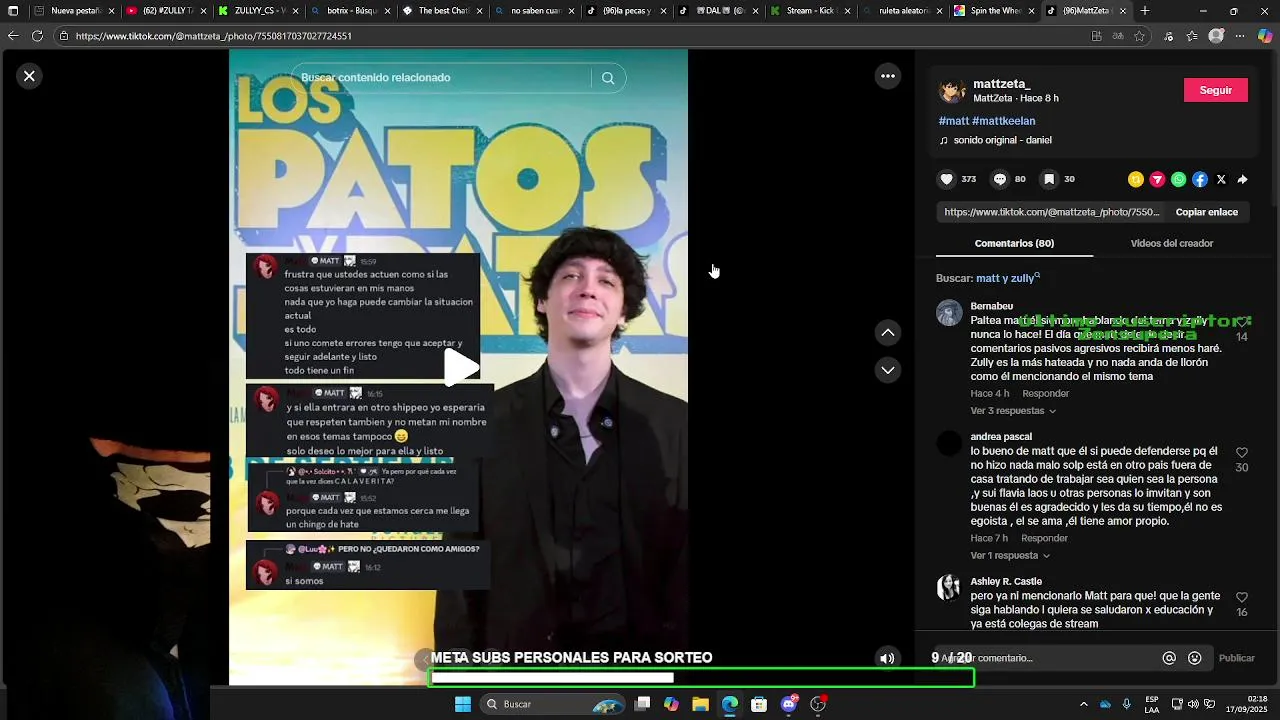Expand 'Ver 1 respuesta' under andrea pascal comment
The width and height of the screenshot is (1280, 720).
[1009, 556]
